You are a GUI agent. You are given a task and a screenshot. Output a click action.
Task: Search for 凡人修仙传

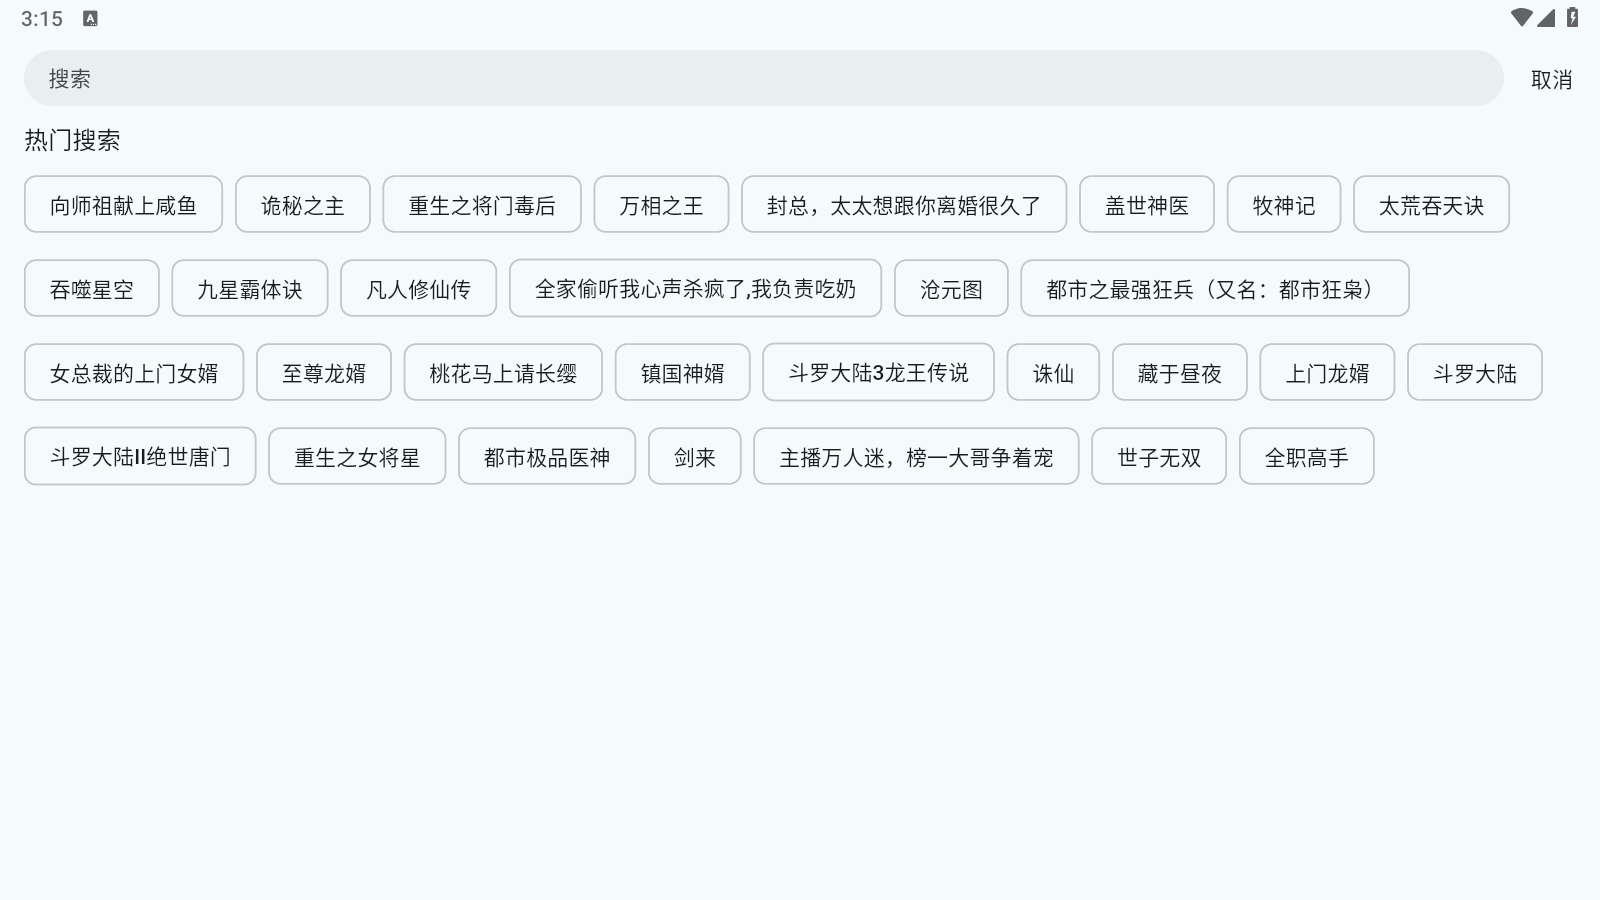418,288
